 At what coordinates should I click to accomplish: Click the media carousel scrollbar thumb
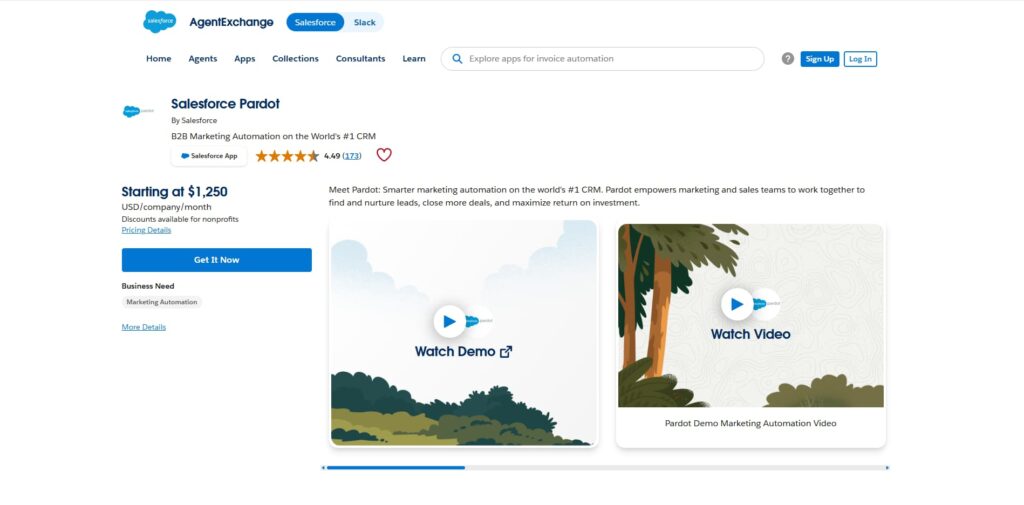tap(396, 468)
